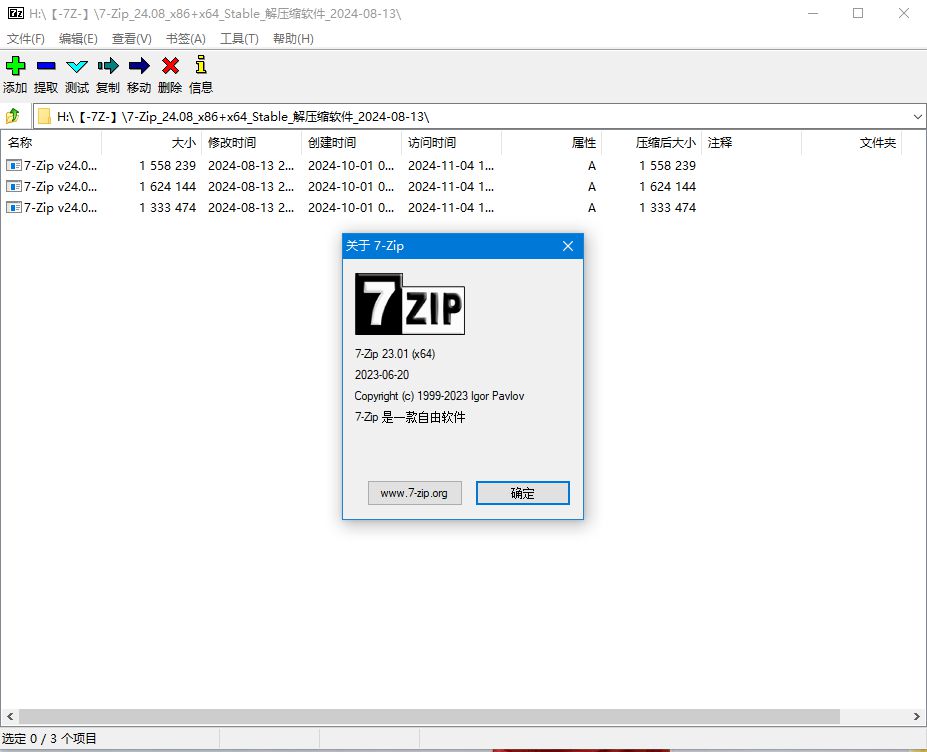Select the Copy (复制) arrow icon
The width and height of the screenshot is (927, 752).
[108, 66]
